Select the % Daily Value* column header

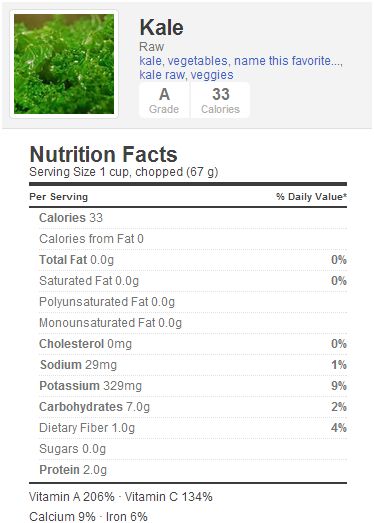click(x=312, y=197)
